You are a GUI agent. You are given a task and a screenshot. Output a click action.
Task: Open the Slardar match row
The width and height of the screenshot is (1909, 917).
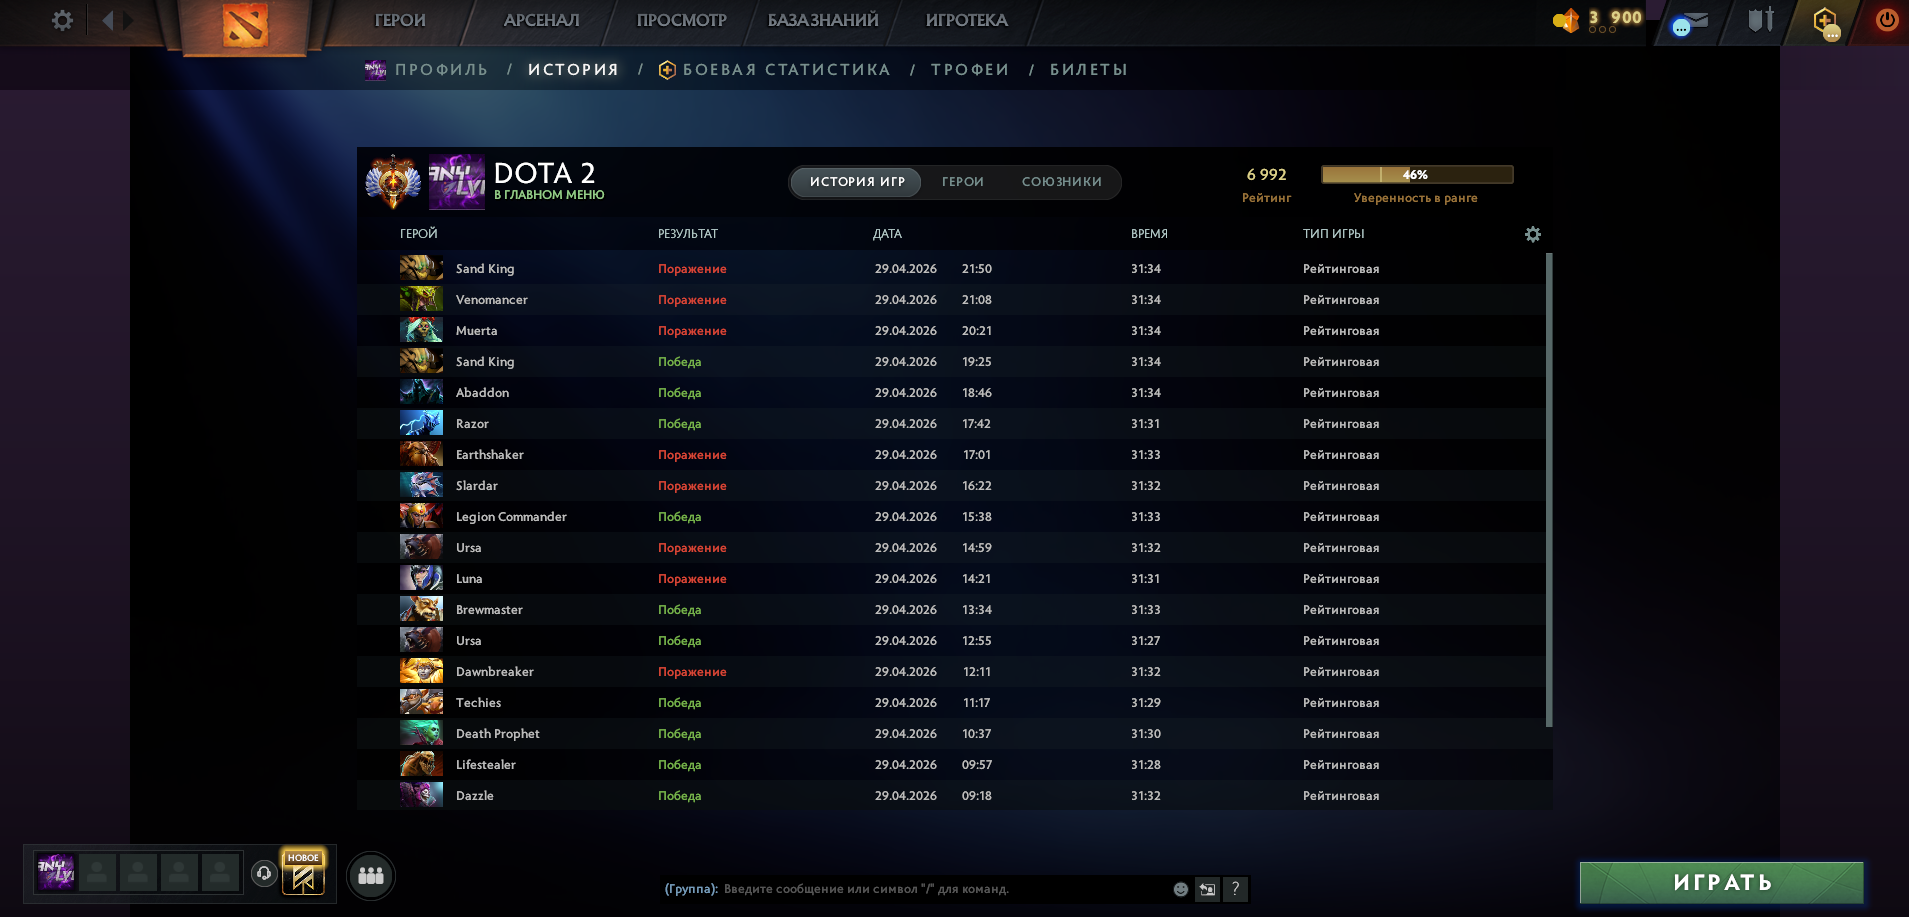coord(951,486)
